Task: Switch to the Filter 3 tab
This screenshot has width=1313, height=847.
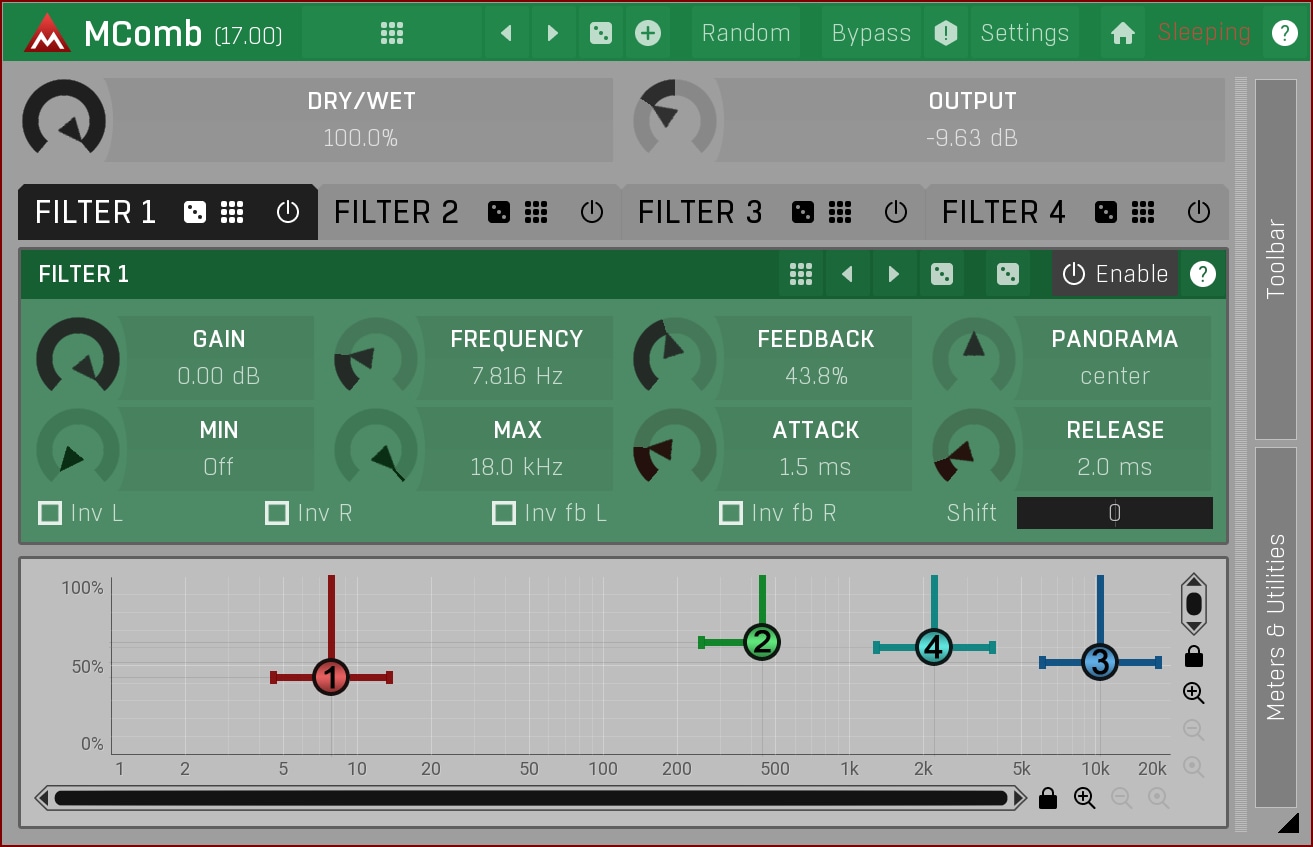Action: [x=700, y=212]
